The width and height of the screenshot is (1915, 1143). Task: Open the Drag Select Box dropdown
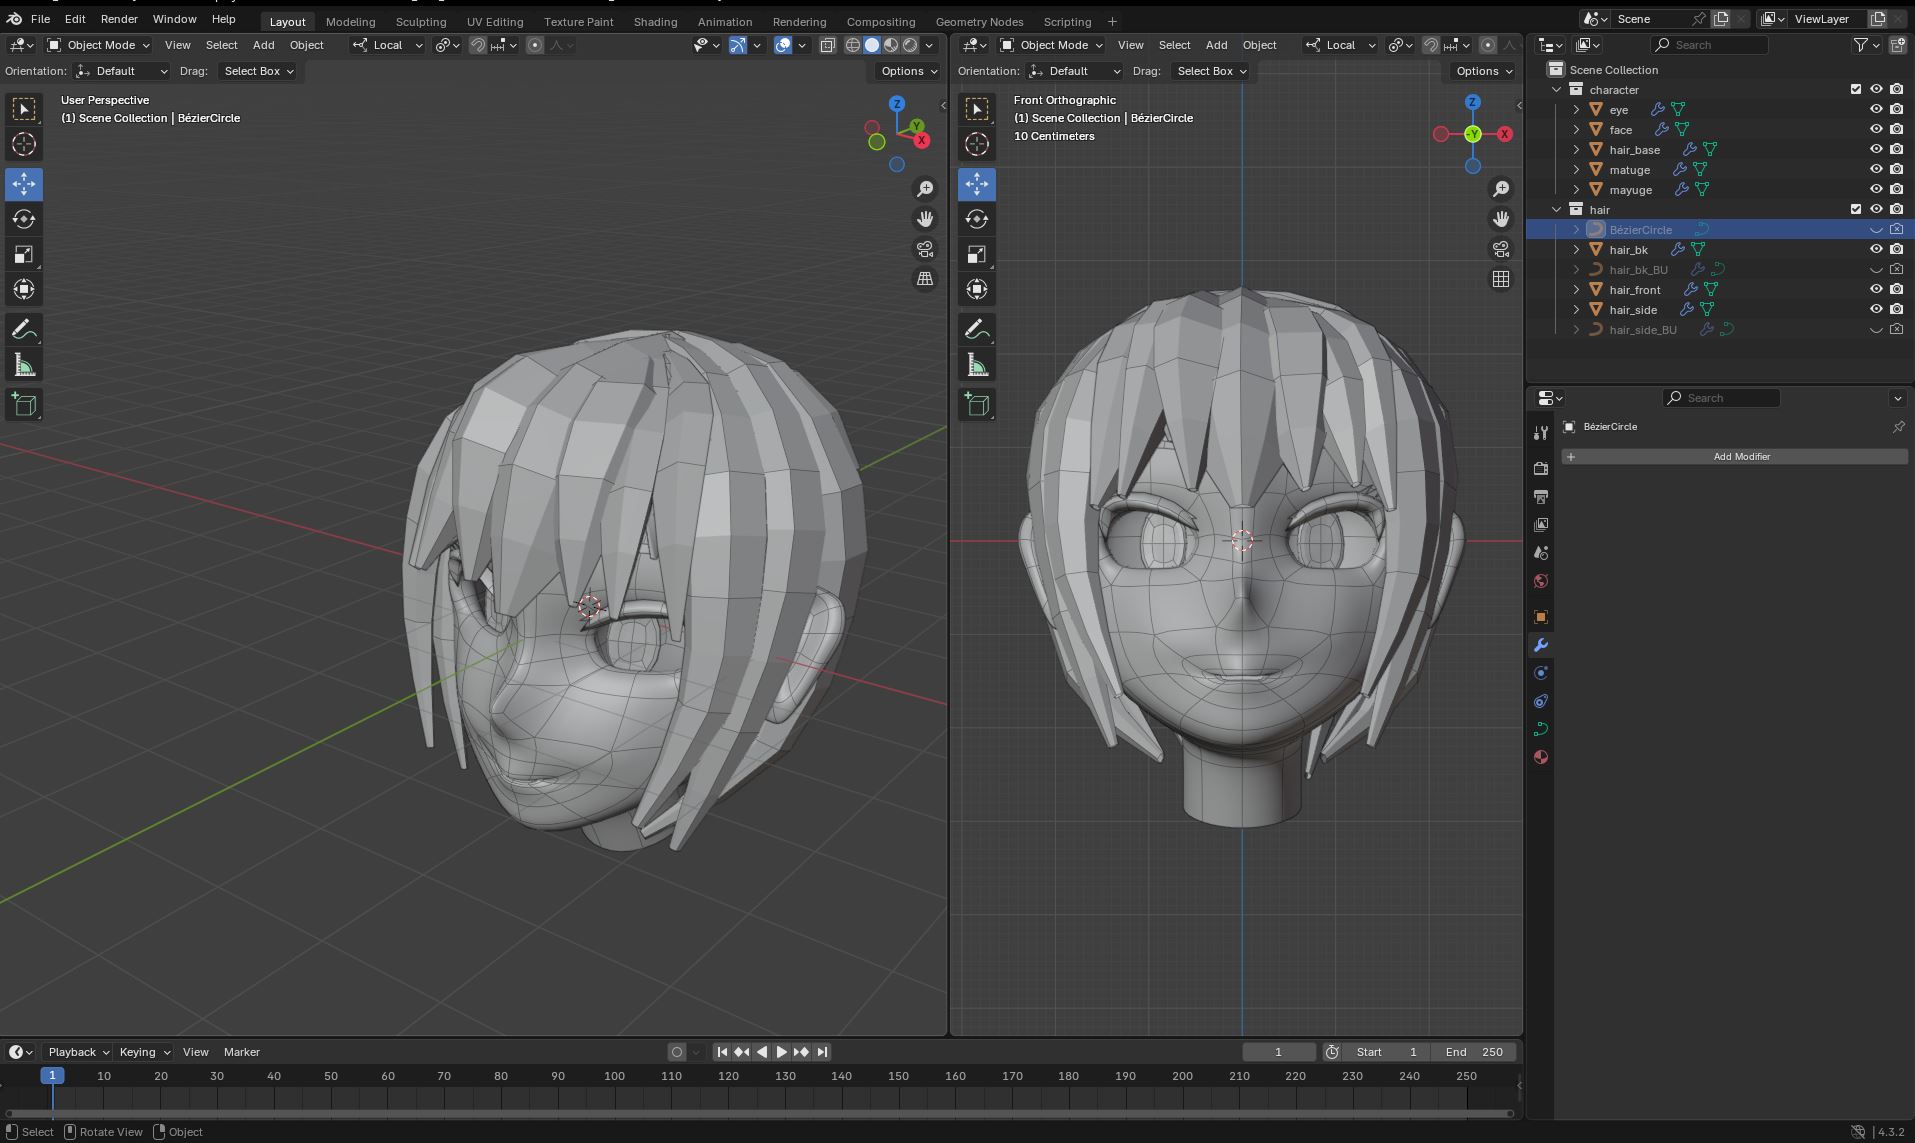pos(258,71)
